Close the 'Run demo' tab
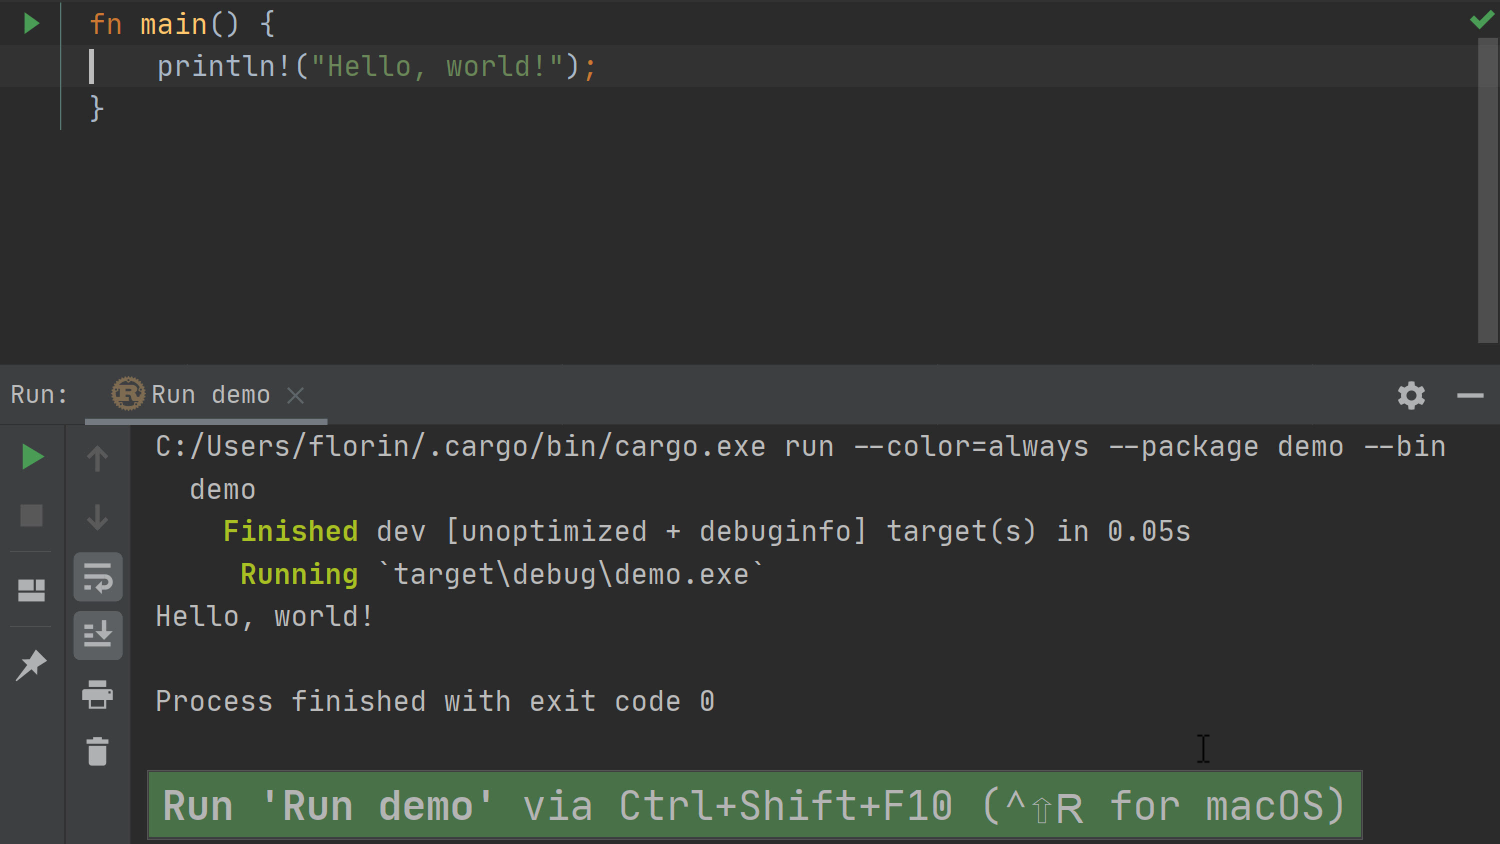The width and height of the screenshot is (1500, 844). 296,395
